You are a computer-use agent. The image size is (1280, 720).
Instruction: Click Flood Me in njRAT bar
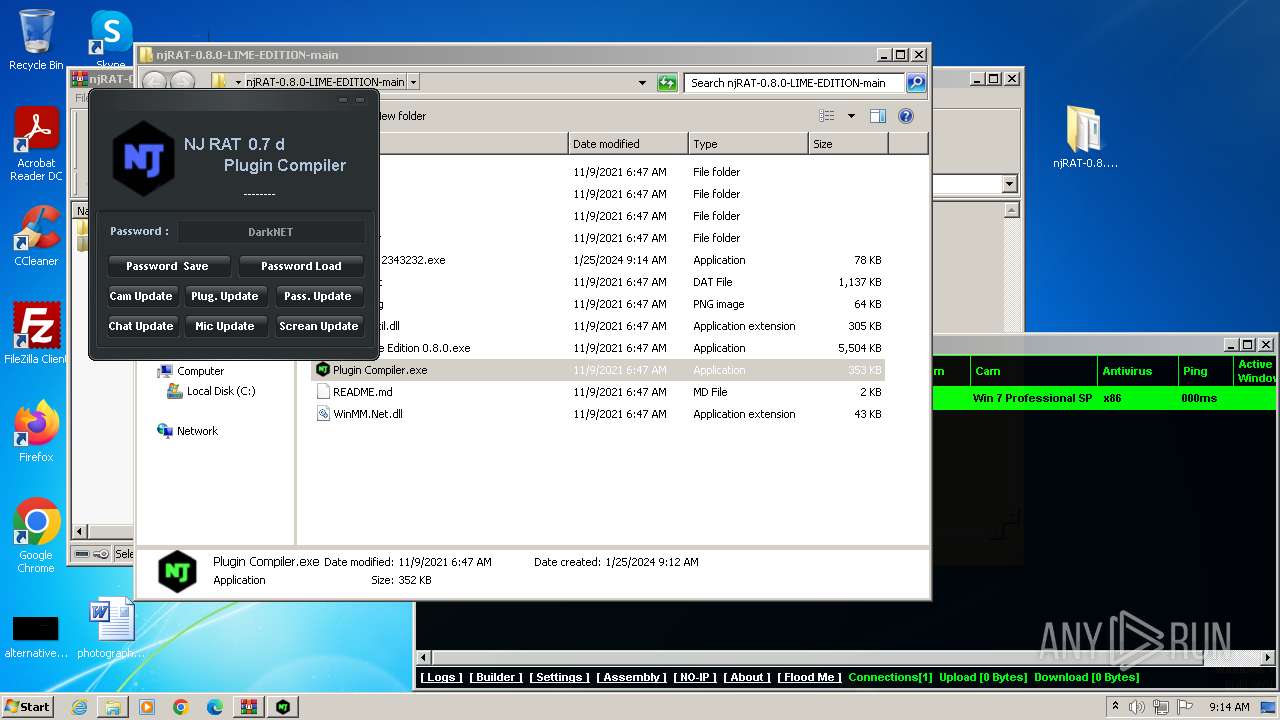tap(809, 677)
